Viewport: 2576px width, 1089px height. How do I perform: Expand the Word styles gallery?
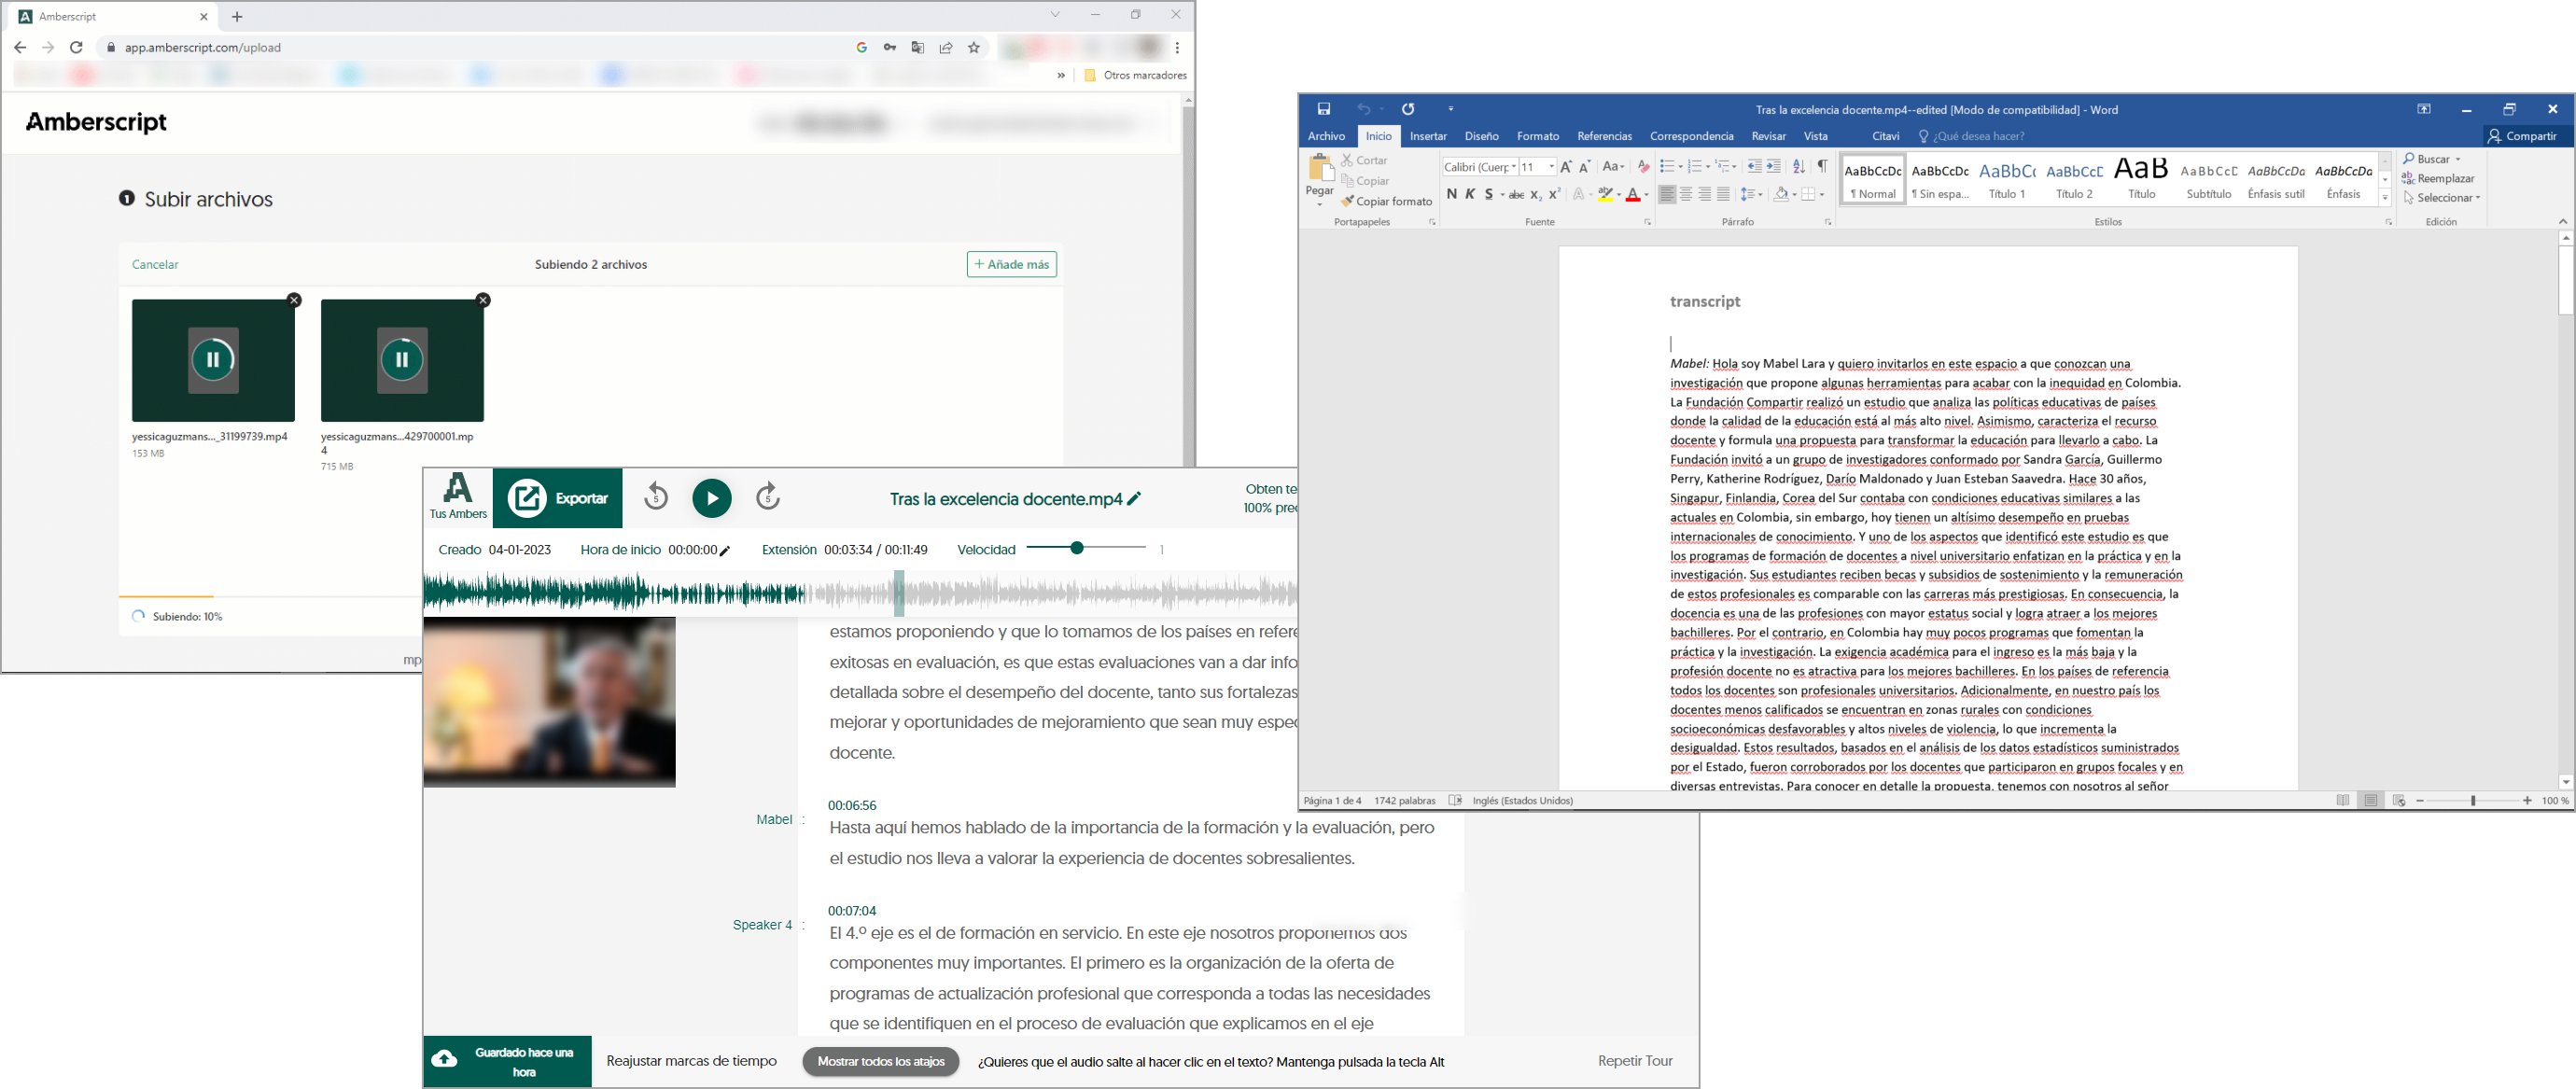[2385, 198]
